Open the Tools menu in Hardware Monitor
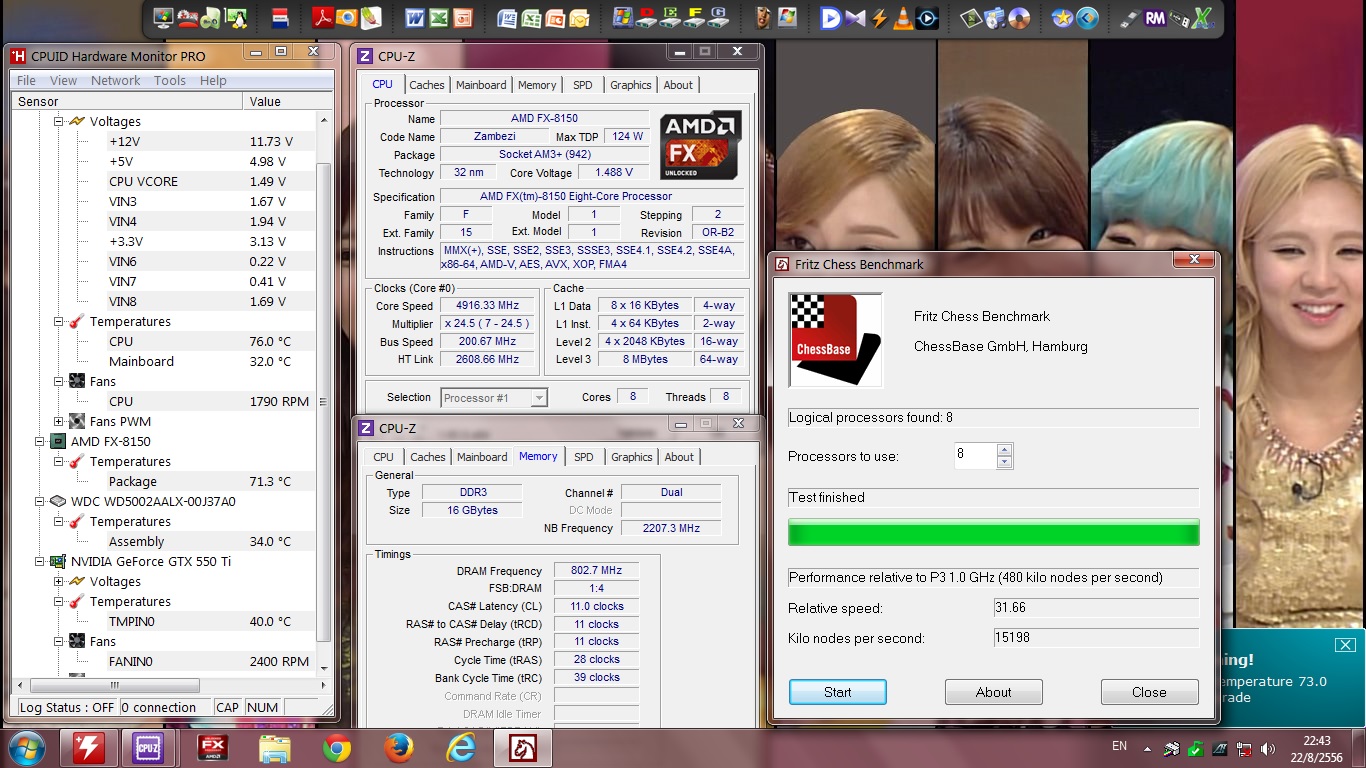This screenshot has width=1366, height=768. tap(170, 80)
